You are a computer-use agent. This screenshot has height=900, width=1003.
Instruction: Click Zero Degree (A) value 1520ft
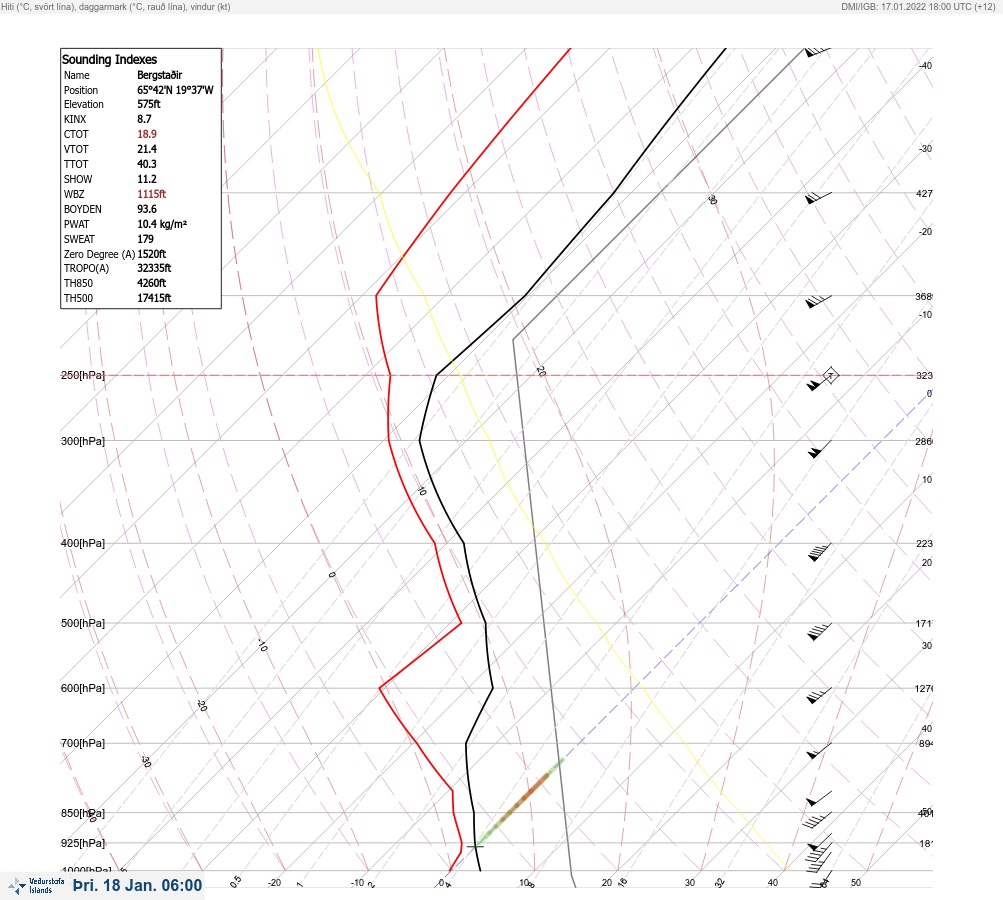[152, 254]
